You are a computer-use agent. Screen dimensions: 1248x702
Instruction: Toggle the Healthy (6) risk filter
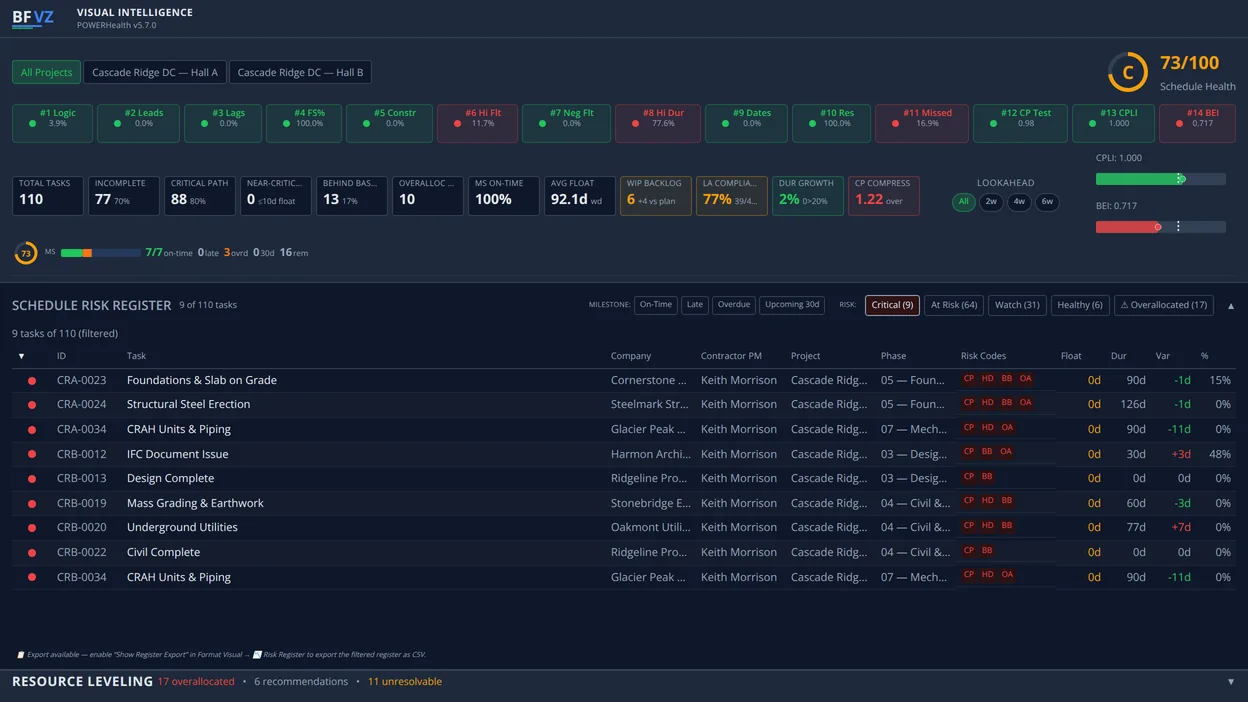1080,305
